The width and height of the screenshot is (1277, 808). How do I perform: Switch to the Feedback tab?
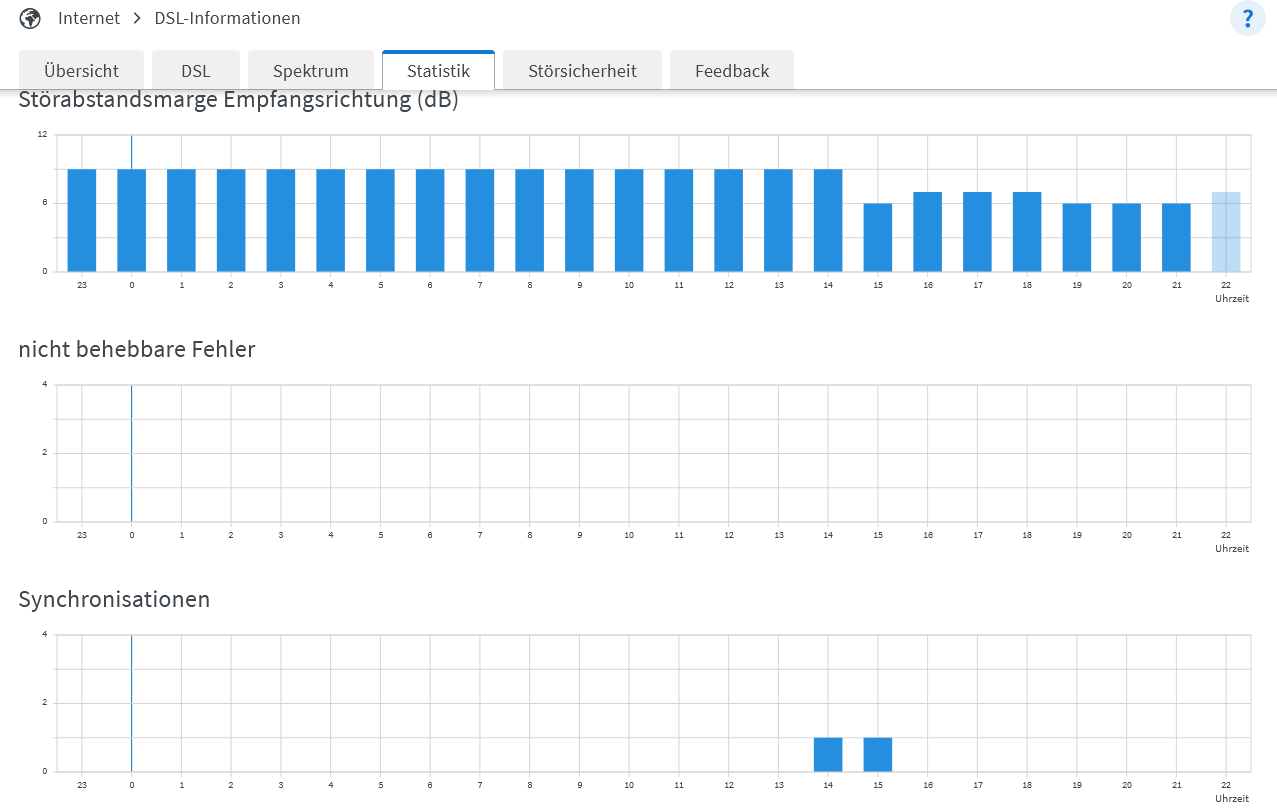click(732, 71)
